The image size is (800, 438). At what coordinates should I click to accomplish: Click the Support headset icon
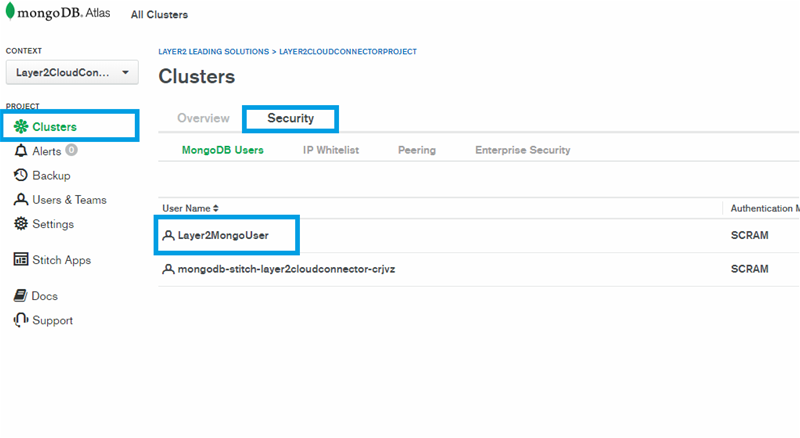tap(21, 321)
